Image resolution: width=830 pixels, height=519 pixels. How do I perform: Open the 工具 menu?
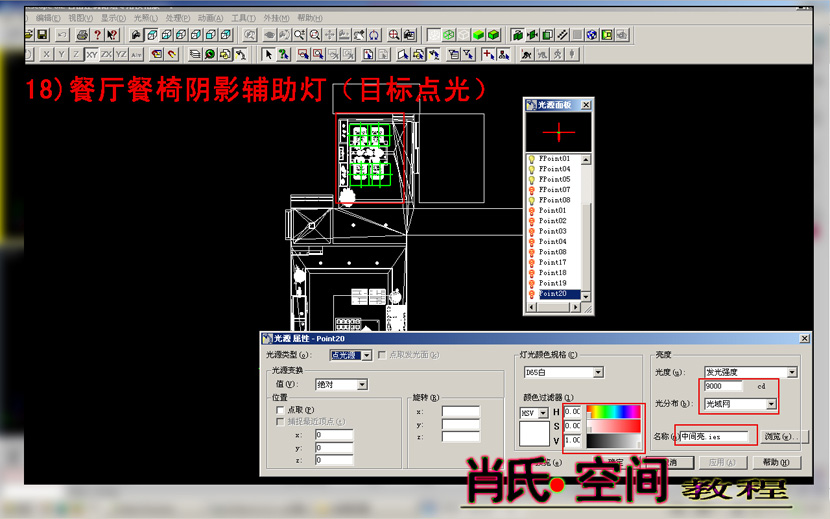pyautogui.click(x=243, y=18)
